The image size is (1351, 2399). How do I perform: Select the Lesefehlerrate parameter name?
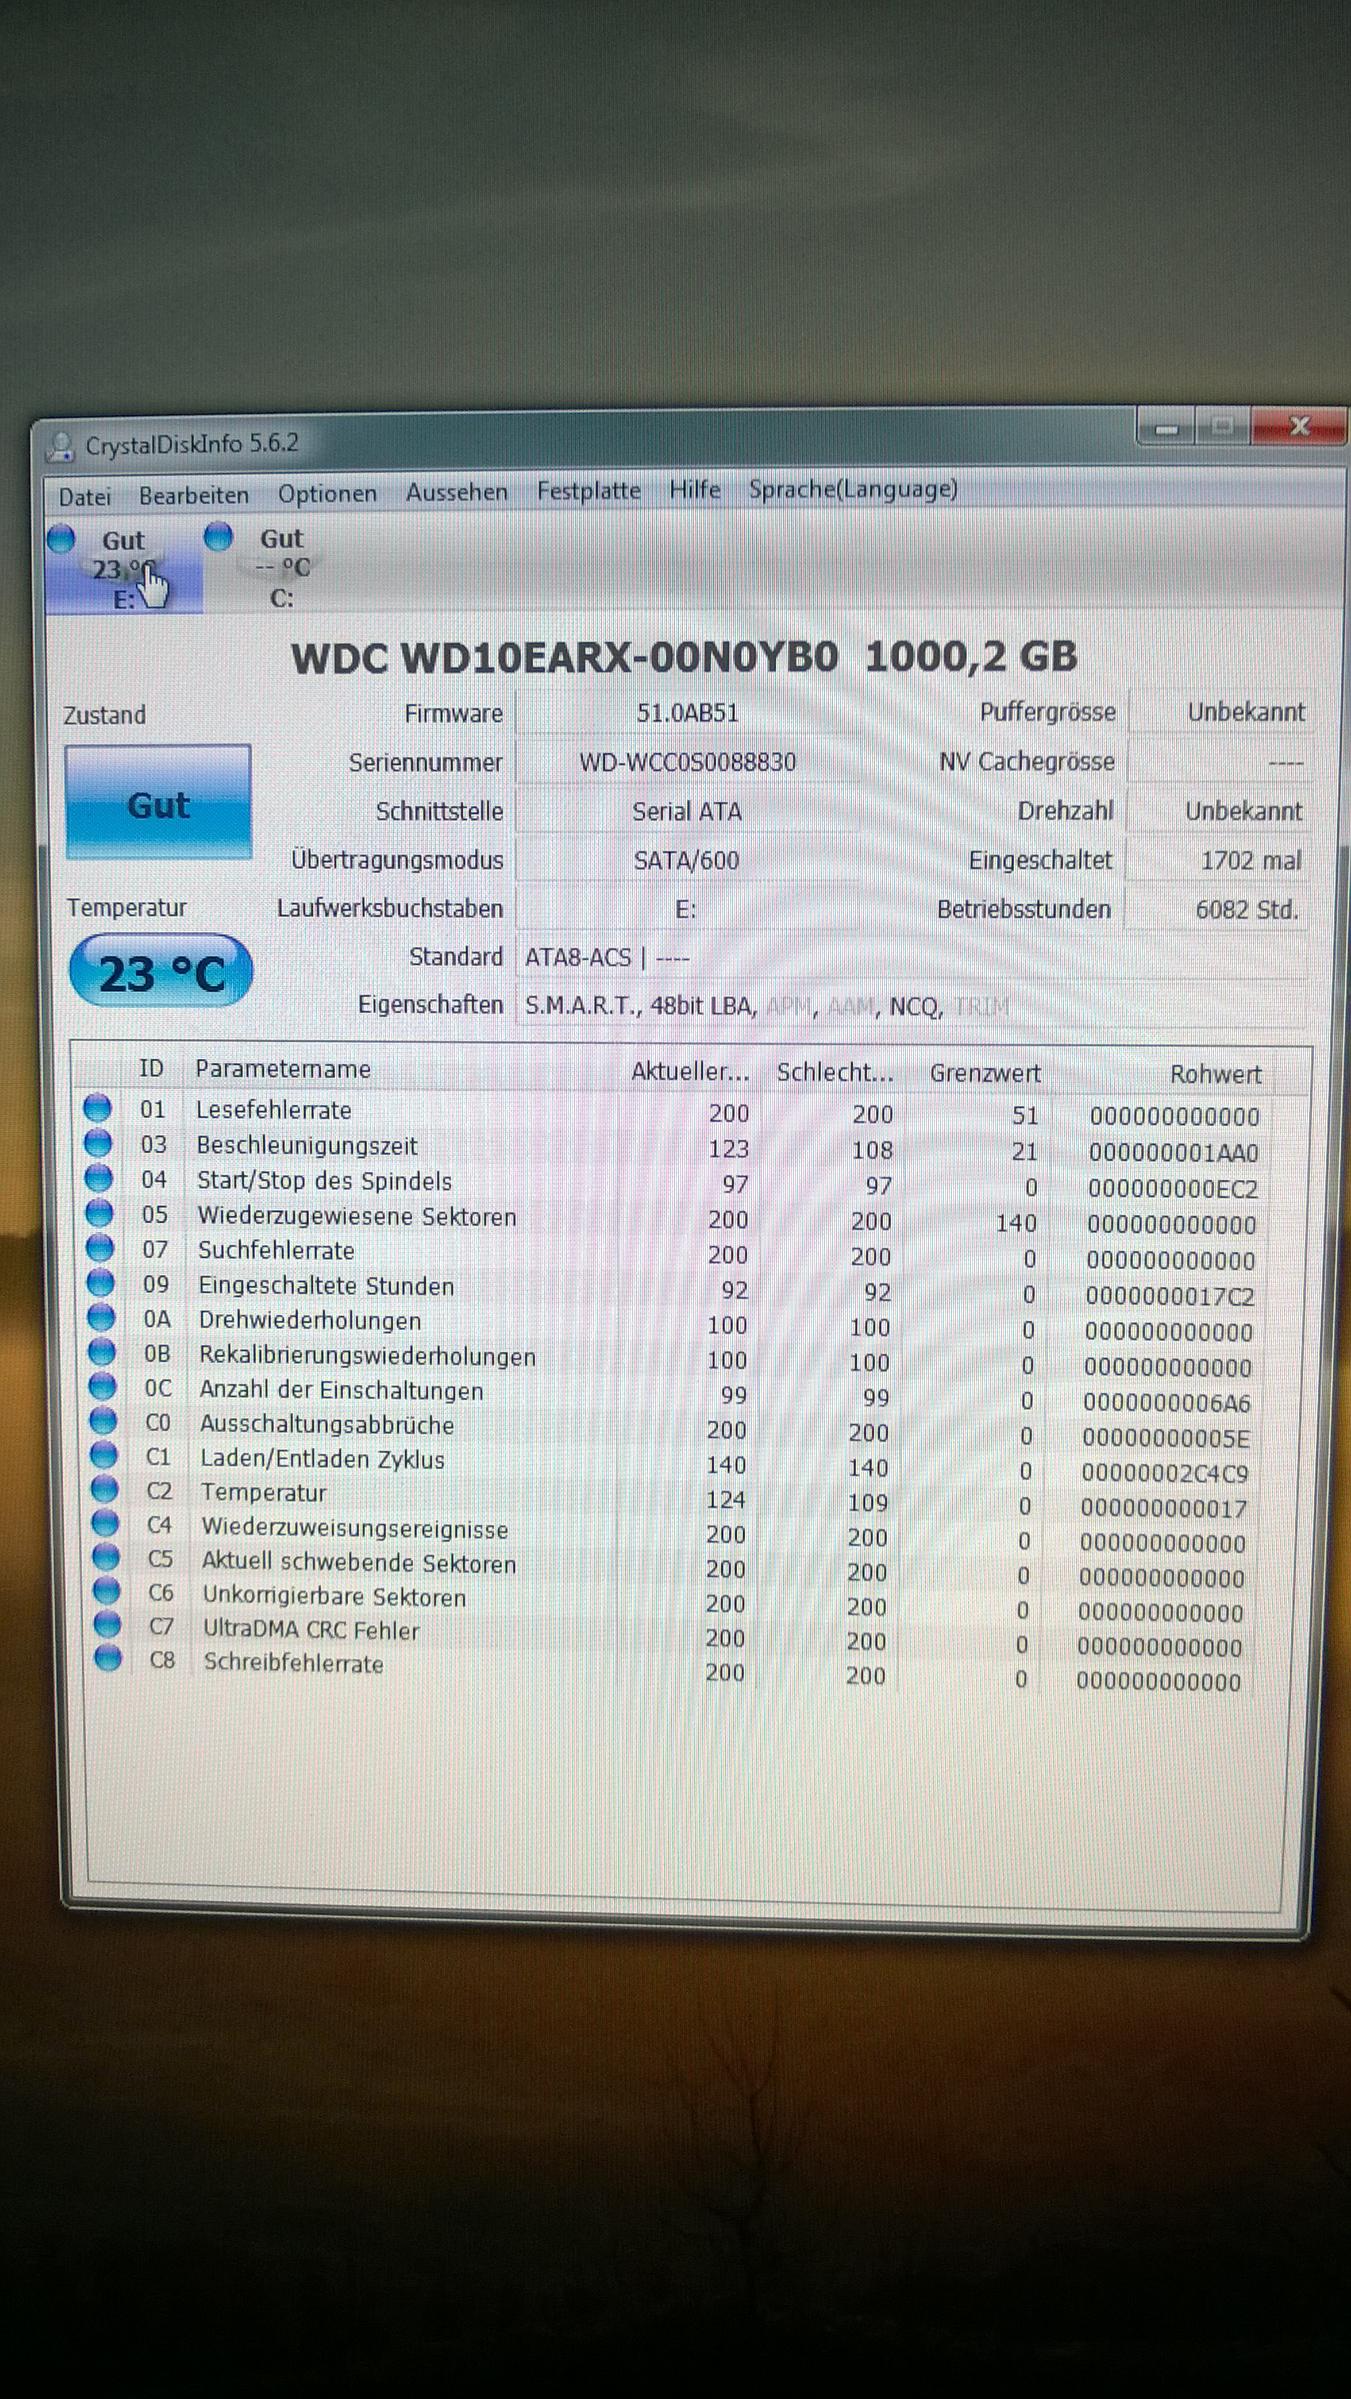point(273,1110)
